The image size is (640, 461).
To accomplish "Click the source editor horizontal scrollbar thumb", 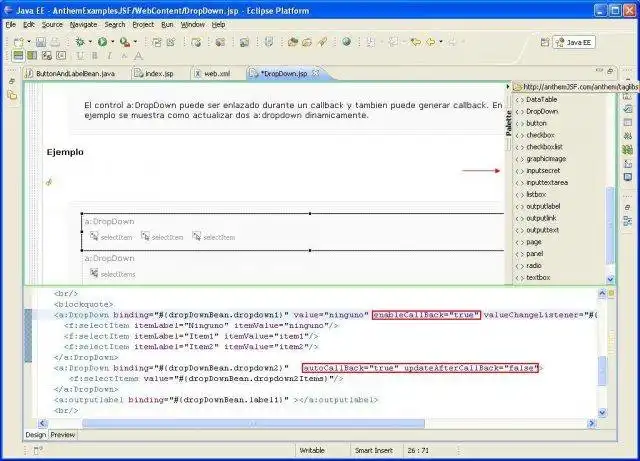I will 253,423.
